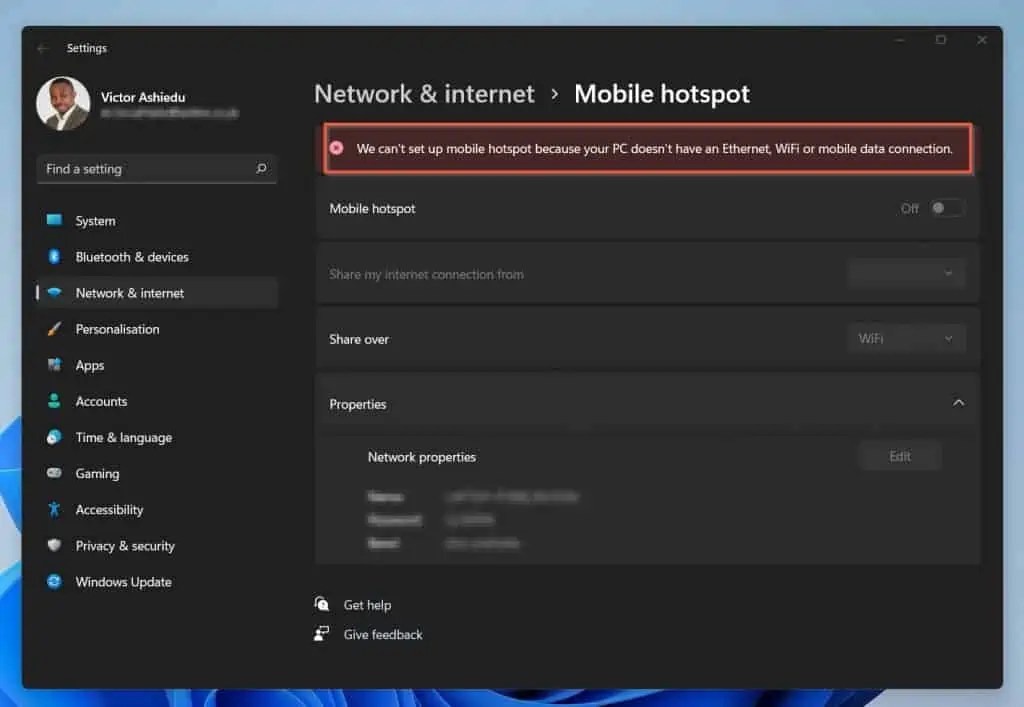Click the Network & internet globe icon
This screenshot has height=707, width=1024.
(55, 293)
